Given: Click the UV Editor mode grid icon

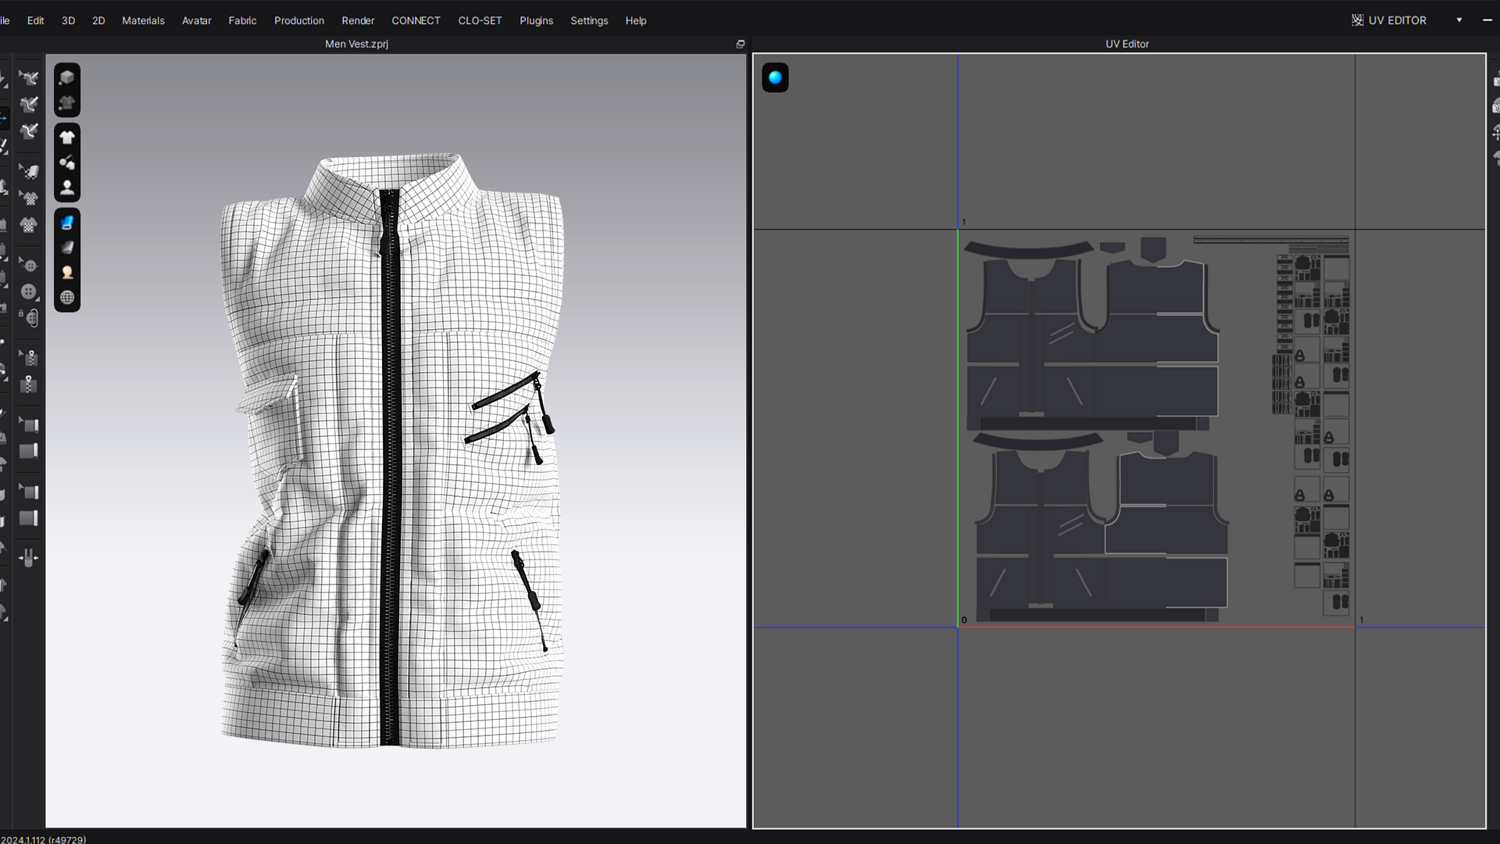Looking at the screenshot, I should coord(1357,20).
